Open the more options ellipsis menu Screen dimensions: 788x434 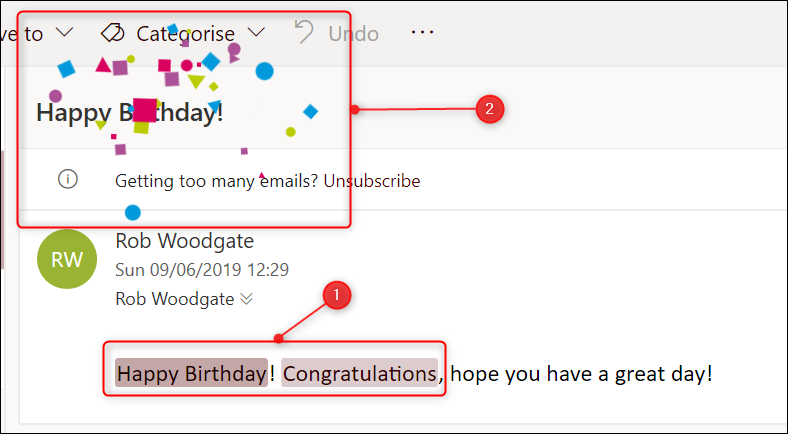[422, 33]
